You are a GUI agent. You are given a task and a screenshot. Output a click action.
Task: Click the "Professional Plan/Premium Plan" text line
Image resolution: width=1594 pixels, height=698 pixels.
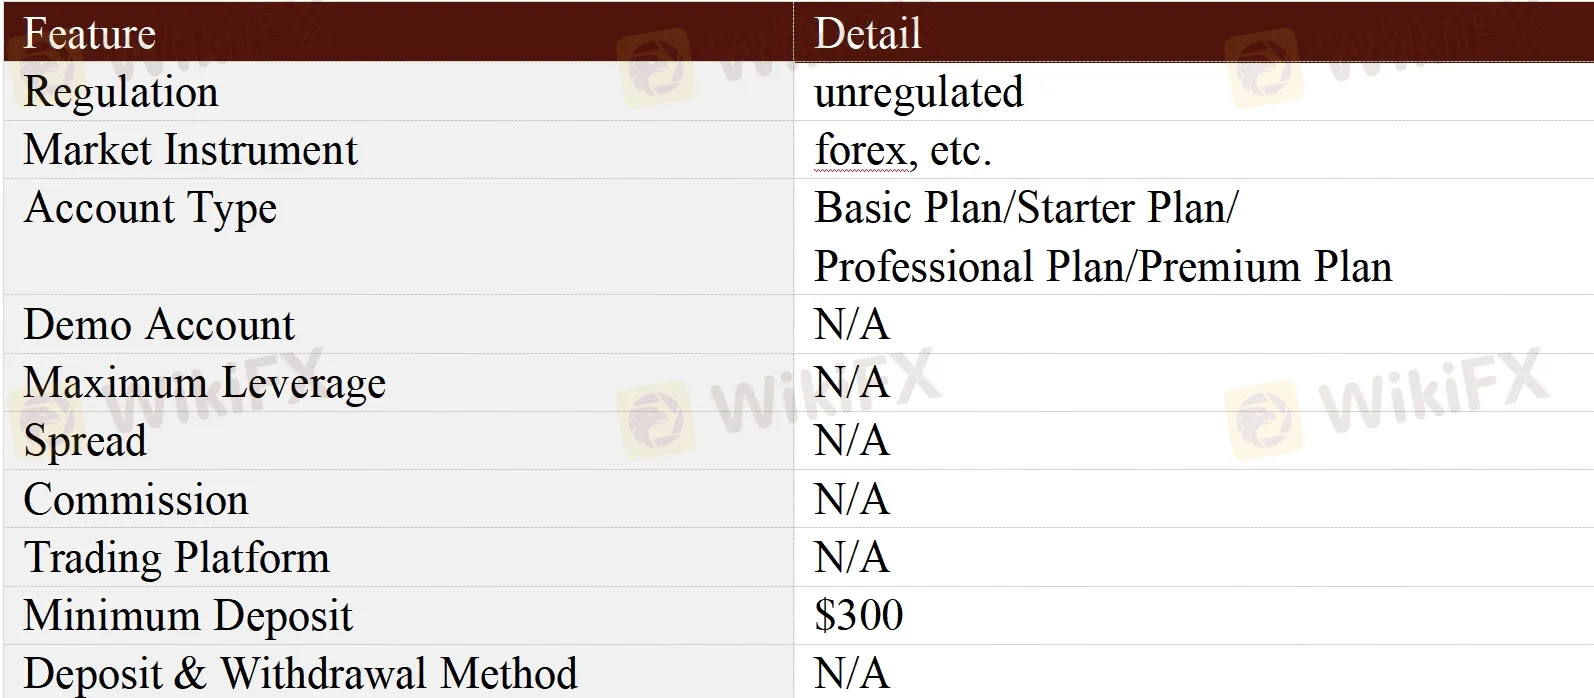[1102, 267]
